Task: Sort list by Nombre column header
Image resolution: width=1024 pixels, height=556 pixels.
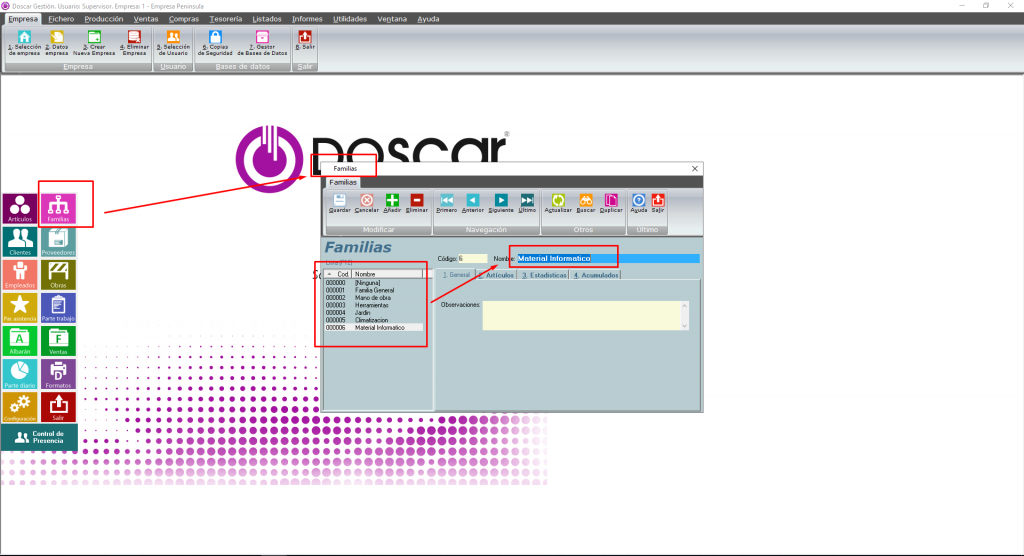Action: [x=387, y=274]
